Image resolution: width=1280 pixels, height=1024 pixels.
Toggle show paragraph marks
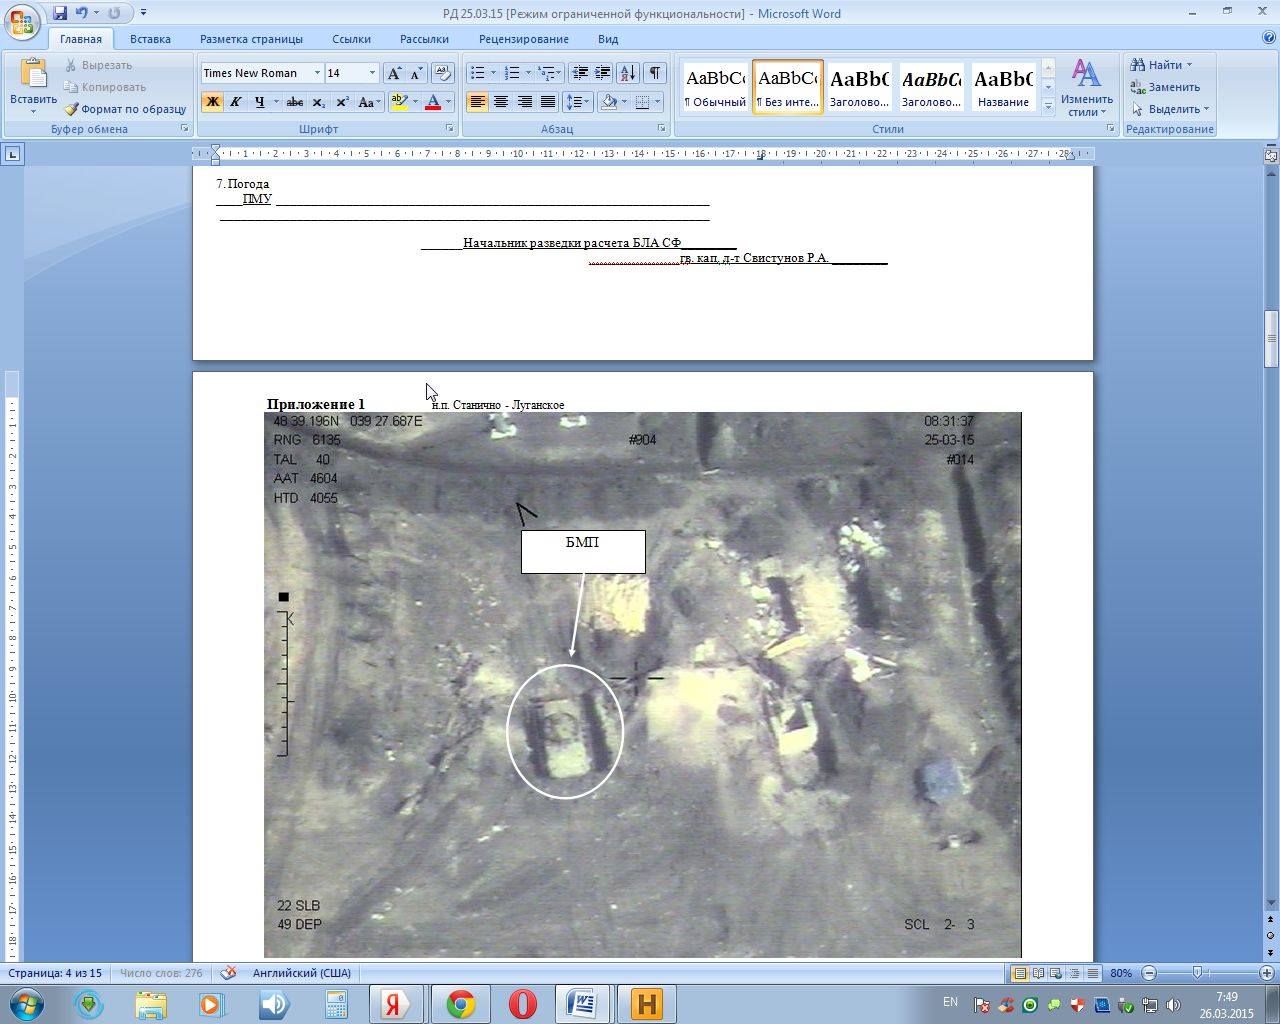click(x=654, y=73)
